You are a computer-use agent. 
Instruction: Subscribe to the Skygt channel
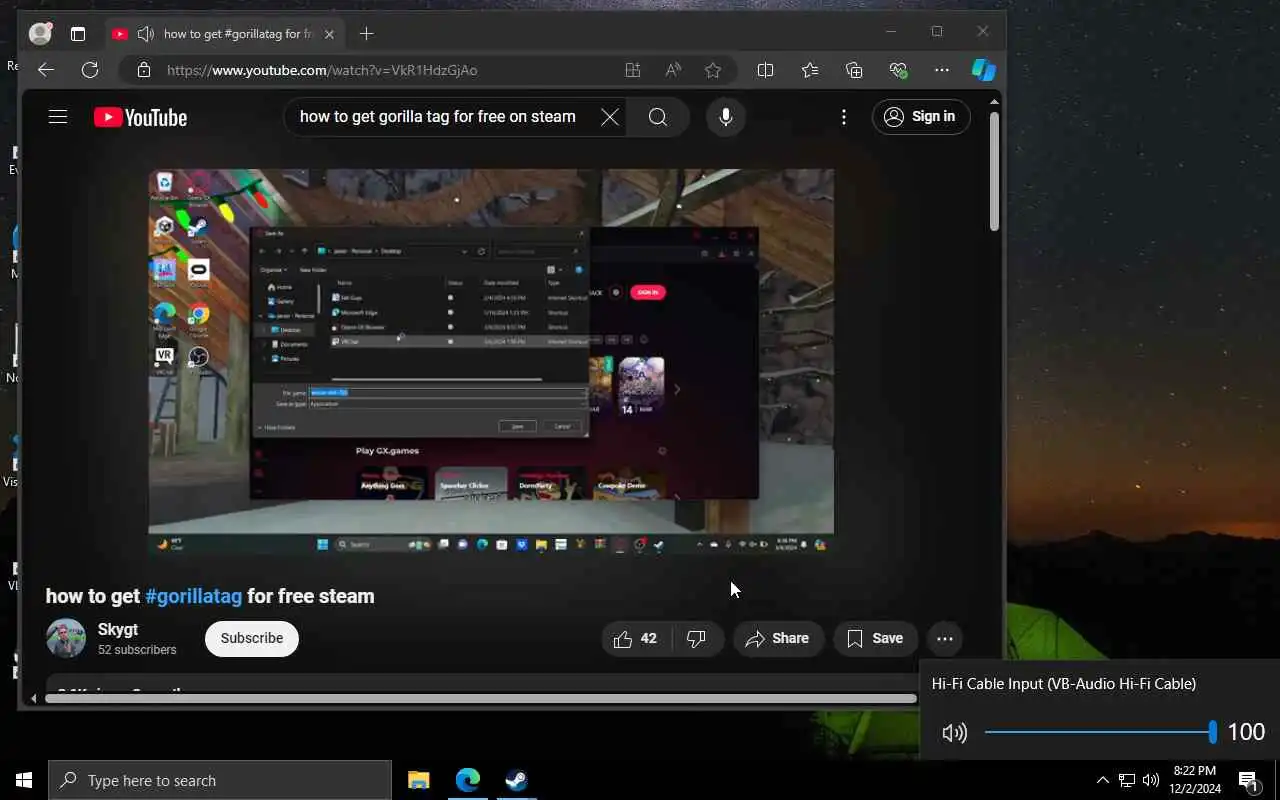click(x=252, y=638)
